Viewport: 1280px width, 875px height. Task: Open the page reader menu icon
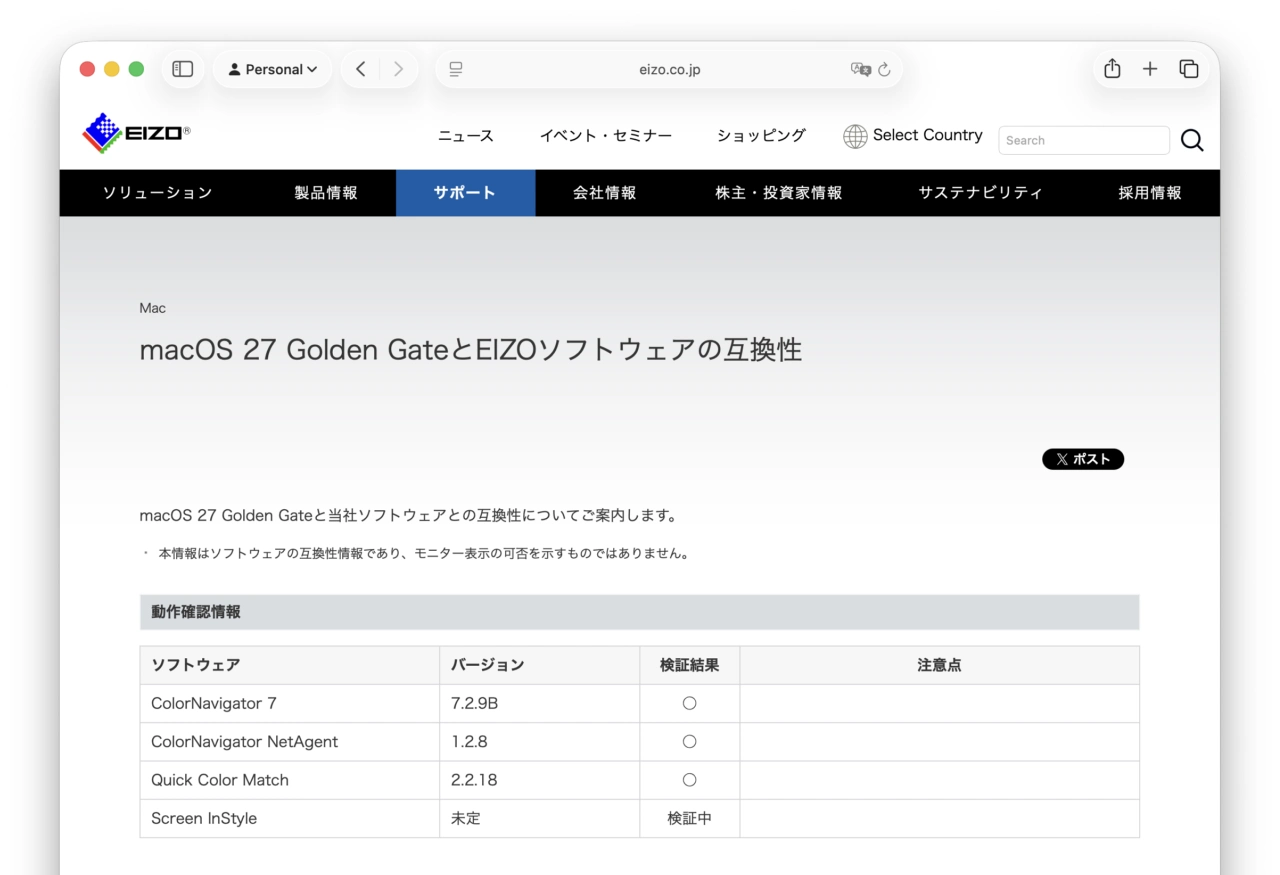(456, 69)
